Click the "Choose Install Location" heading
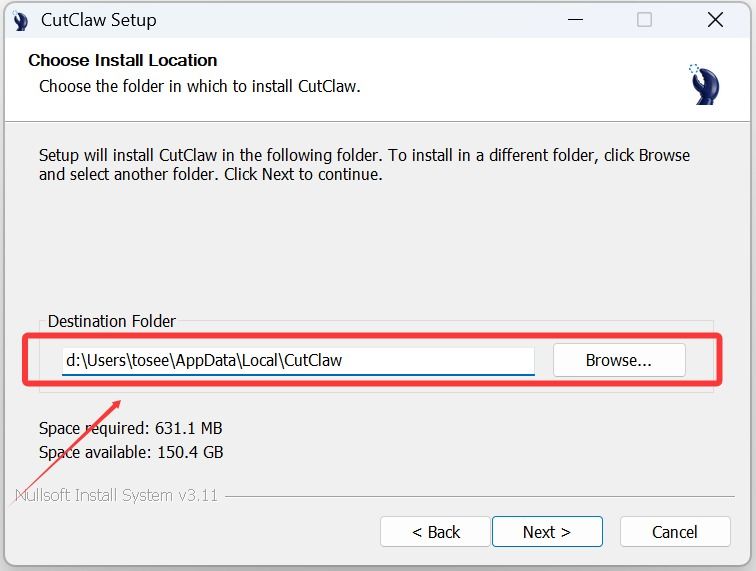 click(x=123, y=61)
